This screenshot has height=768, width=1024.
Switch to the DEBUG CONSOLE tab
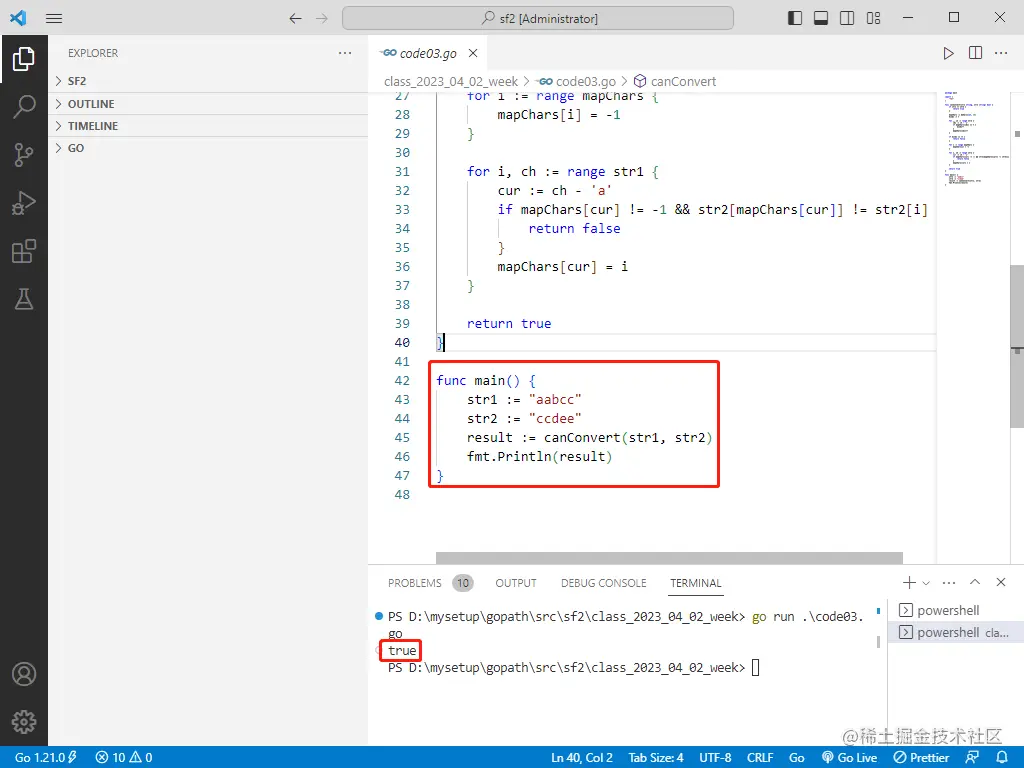click(603, 583)
